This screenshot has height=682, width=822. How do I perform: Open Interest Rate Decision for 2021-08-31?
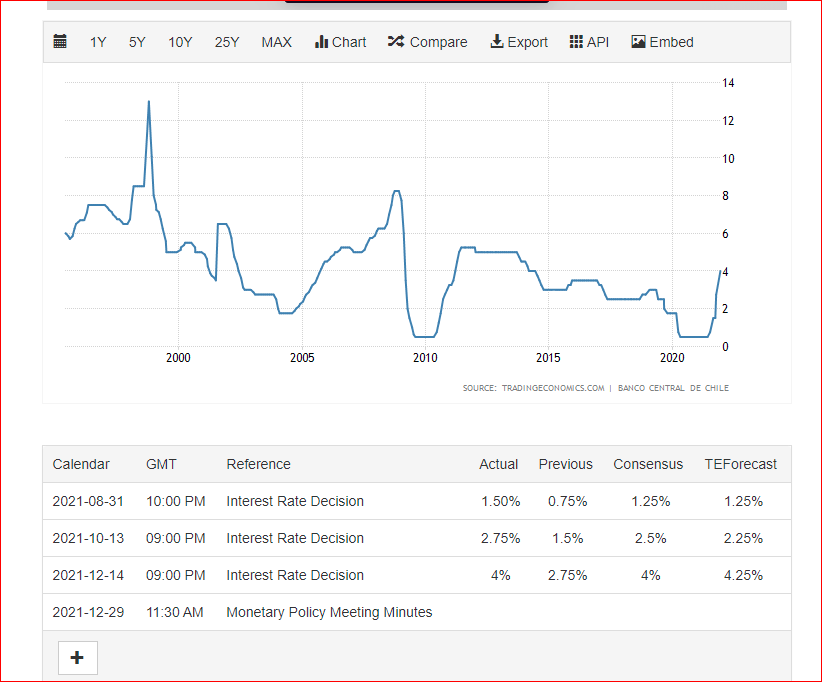click(x=295, y=501)
